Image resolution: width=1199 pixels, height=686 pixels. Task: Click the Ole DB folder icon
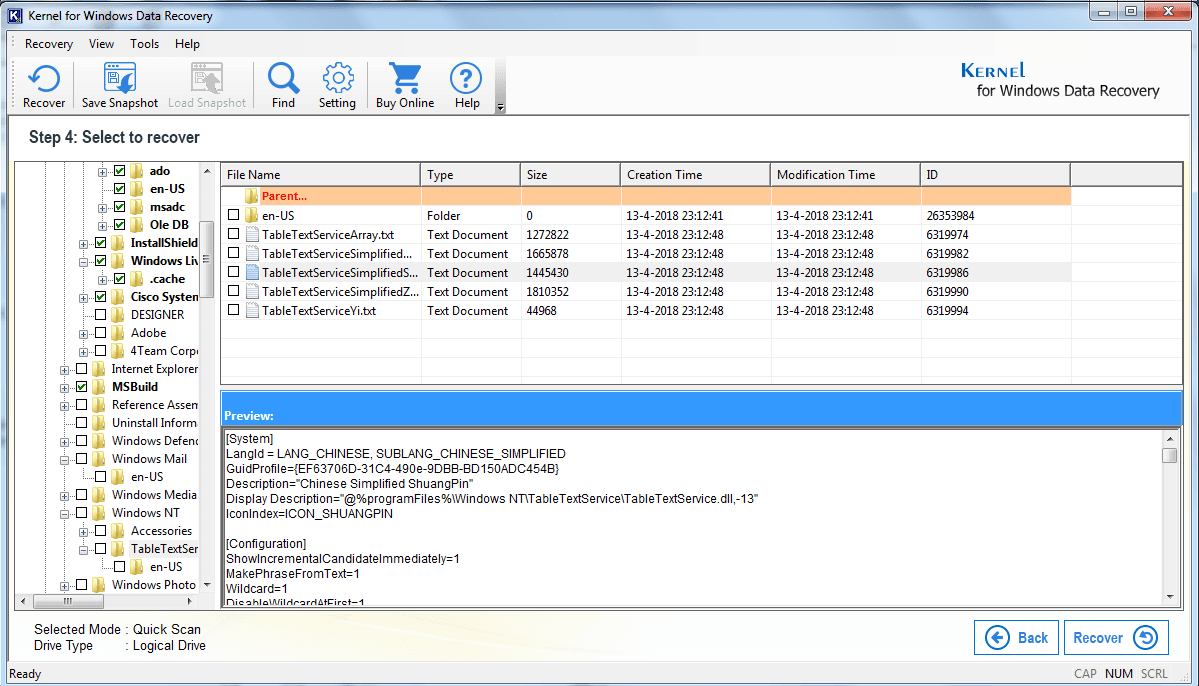tap(137, 225)
